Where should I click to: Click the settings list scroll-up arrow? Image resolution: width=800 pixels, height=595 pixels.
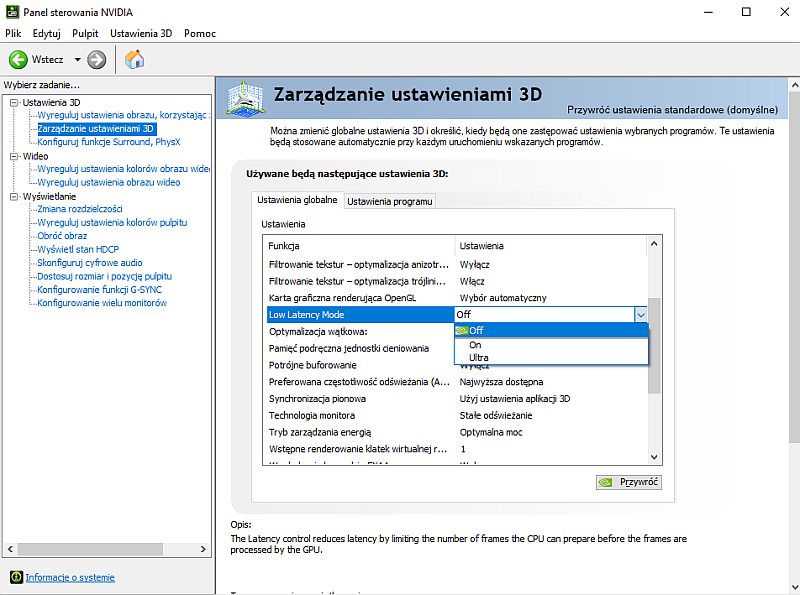(x=654, y=244)
